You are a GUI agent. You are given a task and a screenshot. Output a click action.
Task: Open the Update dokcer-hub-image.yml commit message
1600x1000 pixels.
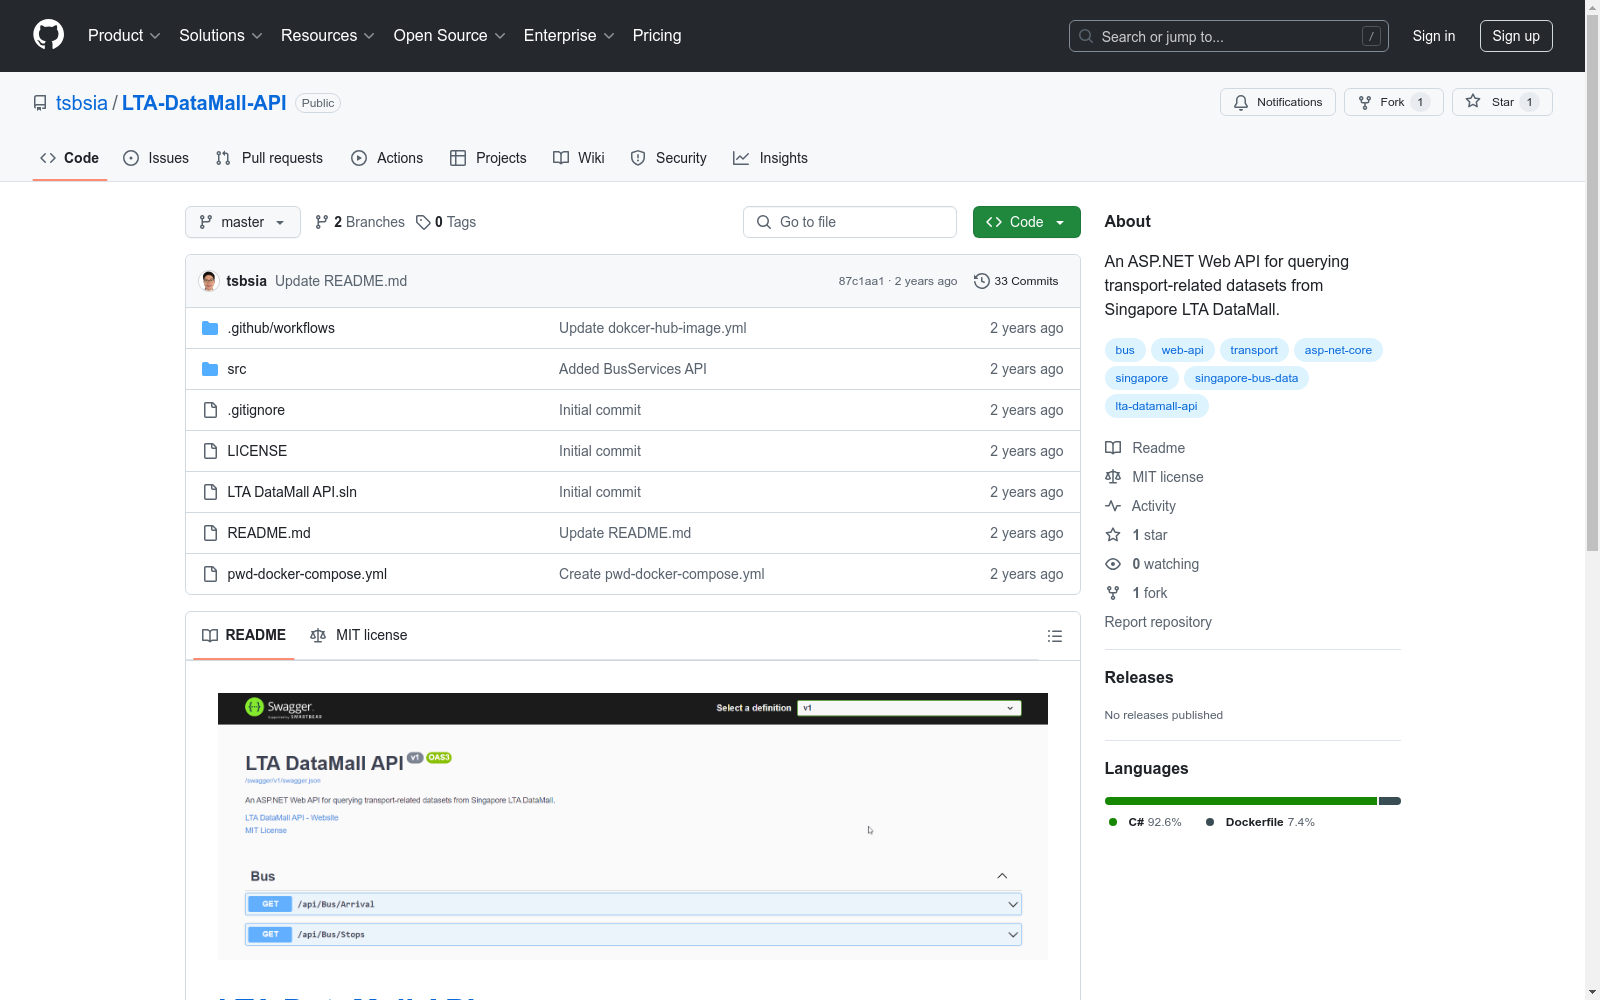(x=653, y=328)
